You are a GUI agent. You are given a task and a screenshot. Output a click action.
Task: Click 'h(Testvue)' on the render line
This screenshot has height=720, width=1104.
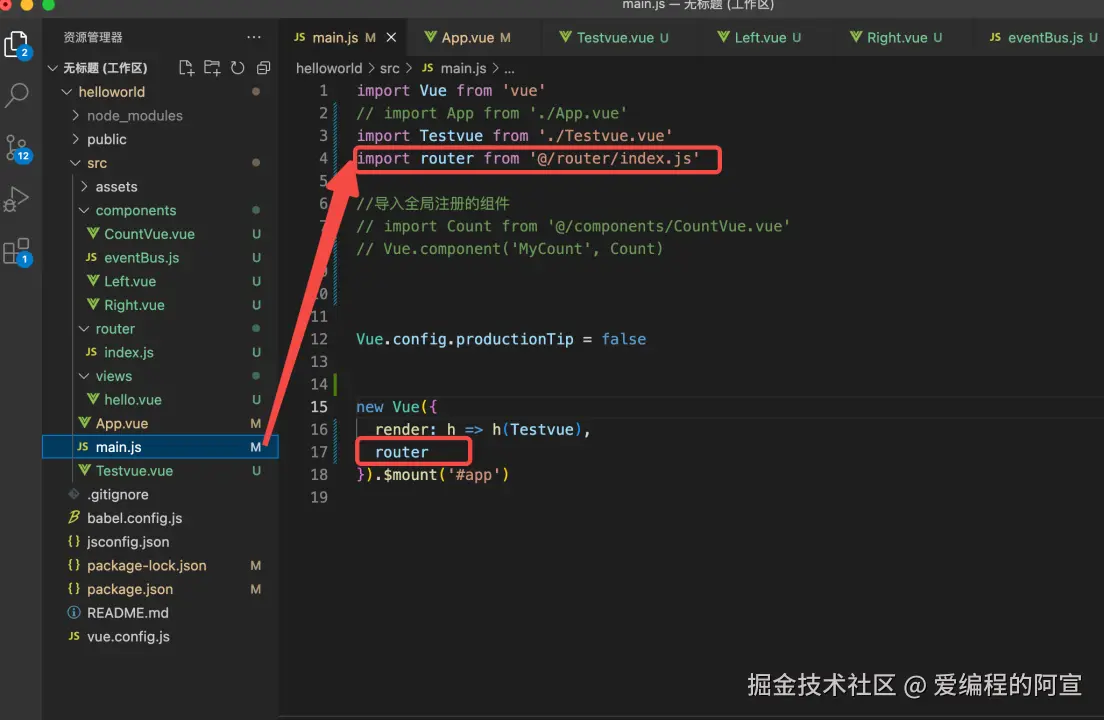537,429
